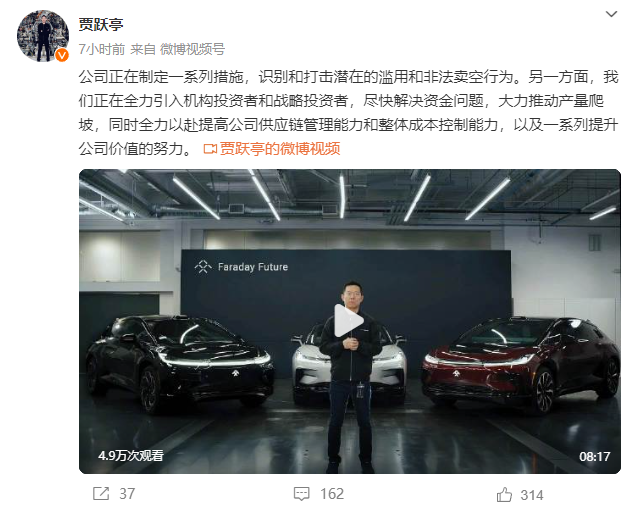Open the 贾跃亭的微博视频 link

coord(280,149)
